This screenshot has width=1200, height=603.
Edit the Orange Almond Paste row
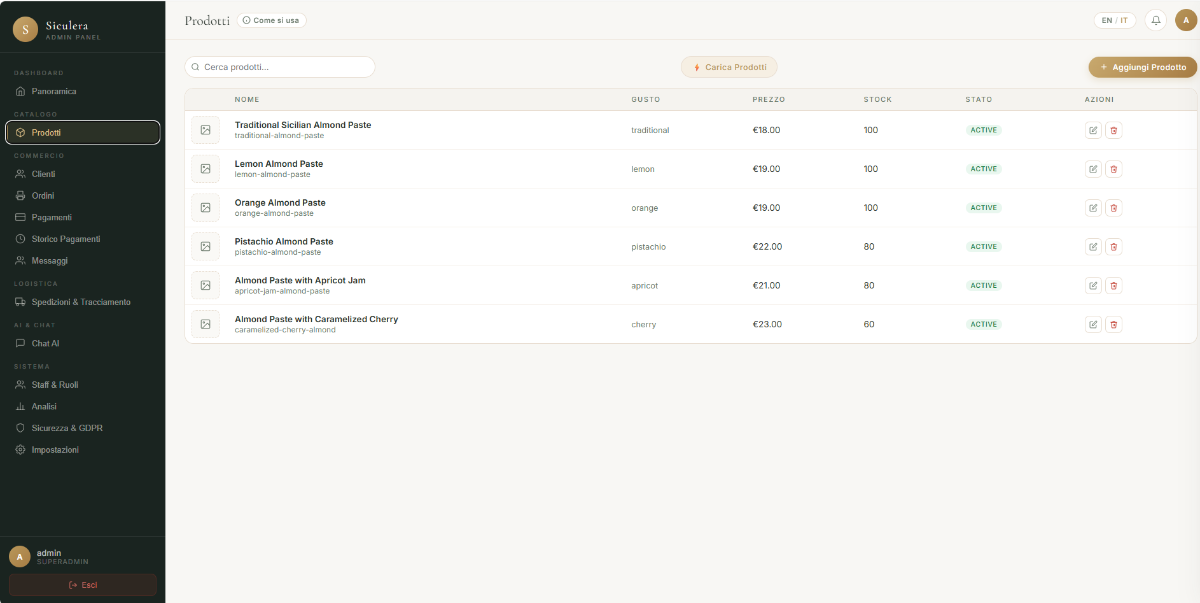coord(1093,208)
